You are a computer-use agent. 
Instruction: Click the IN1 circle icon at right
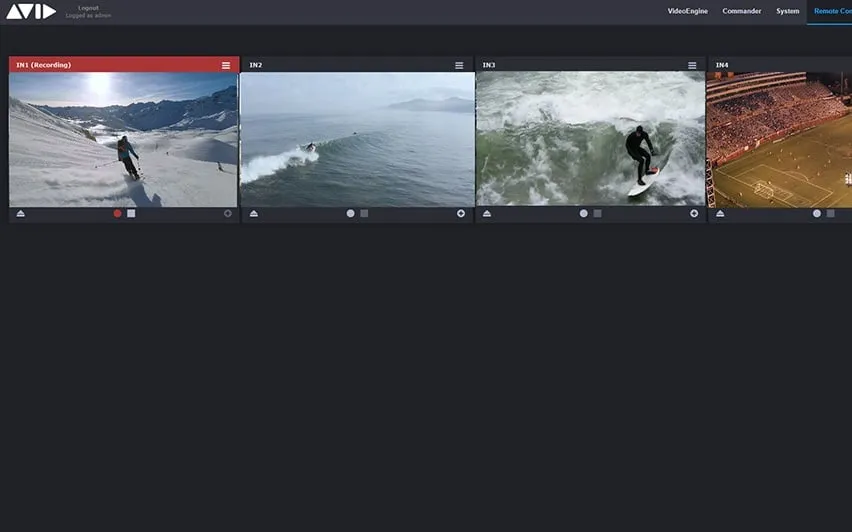(x=228, y=214)
